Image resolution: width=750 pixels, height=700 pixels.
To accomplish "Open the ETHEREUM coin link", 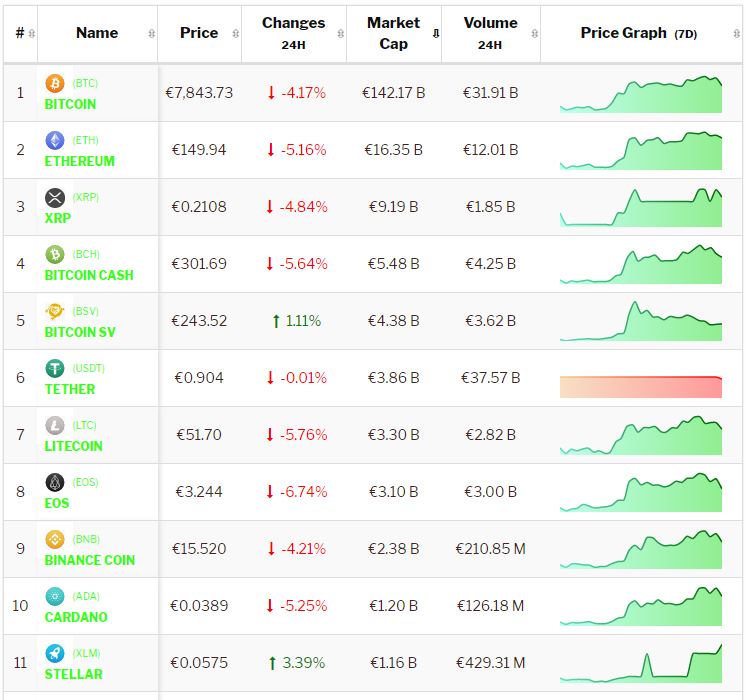I will pyautogui.click(x=80, y=161).
